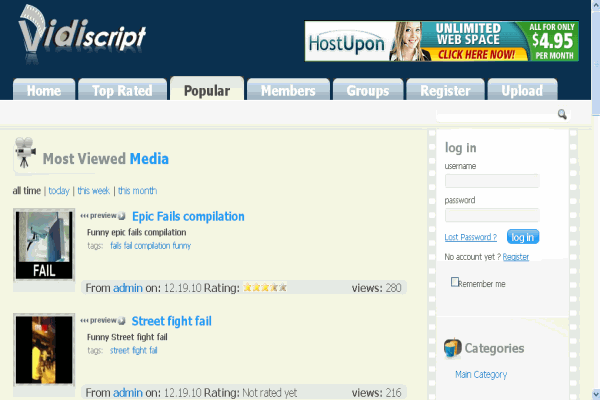600x400 pixels.
Task: Filter most viewed by this week
Action: [94, 190]
